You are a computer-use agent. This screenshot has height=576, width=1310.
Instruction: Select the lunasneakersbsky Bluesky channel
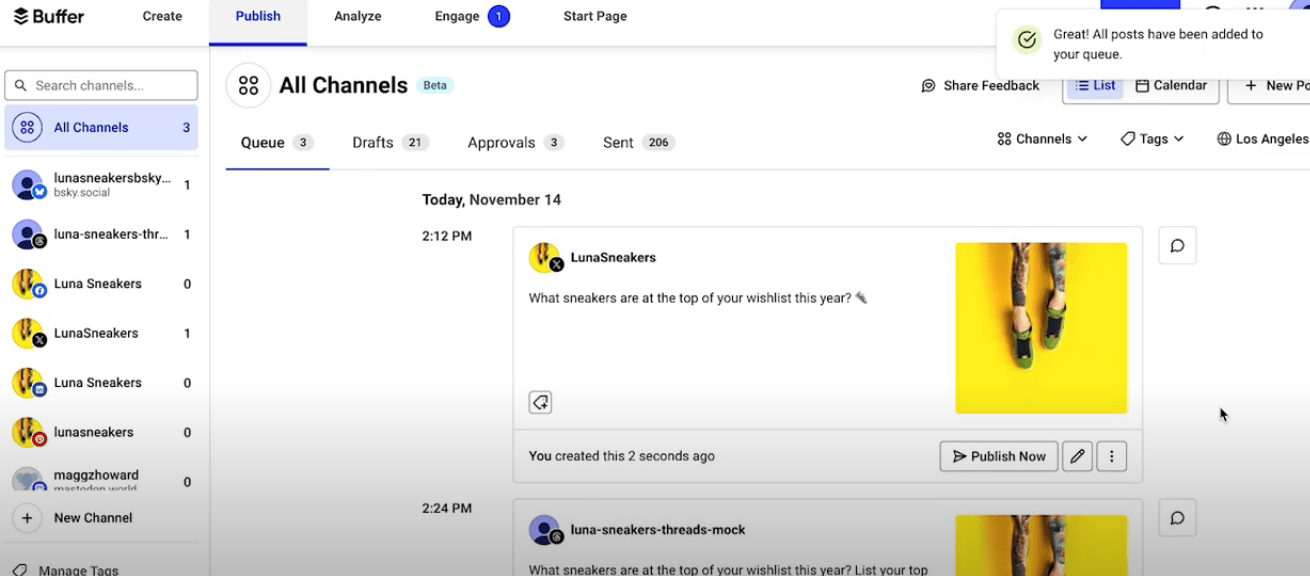(100, 185)
